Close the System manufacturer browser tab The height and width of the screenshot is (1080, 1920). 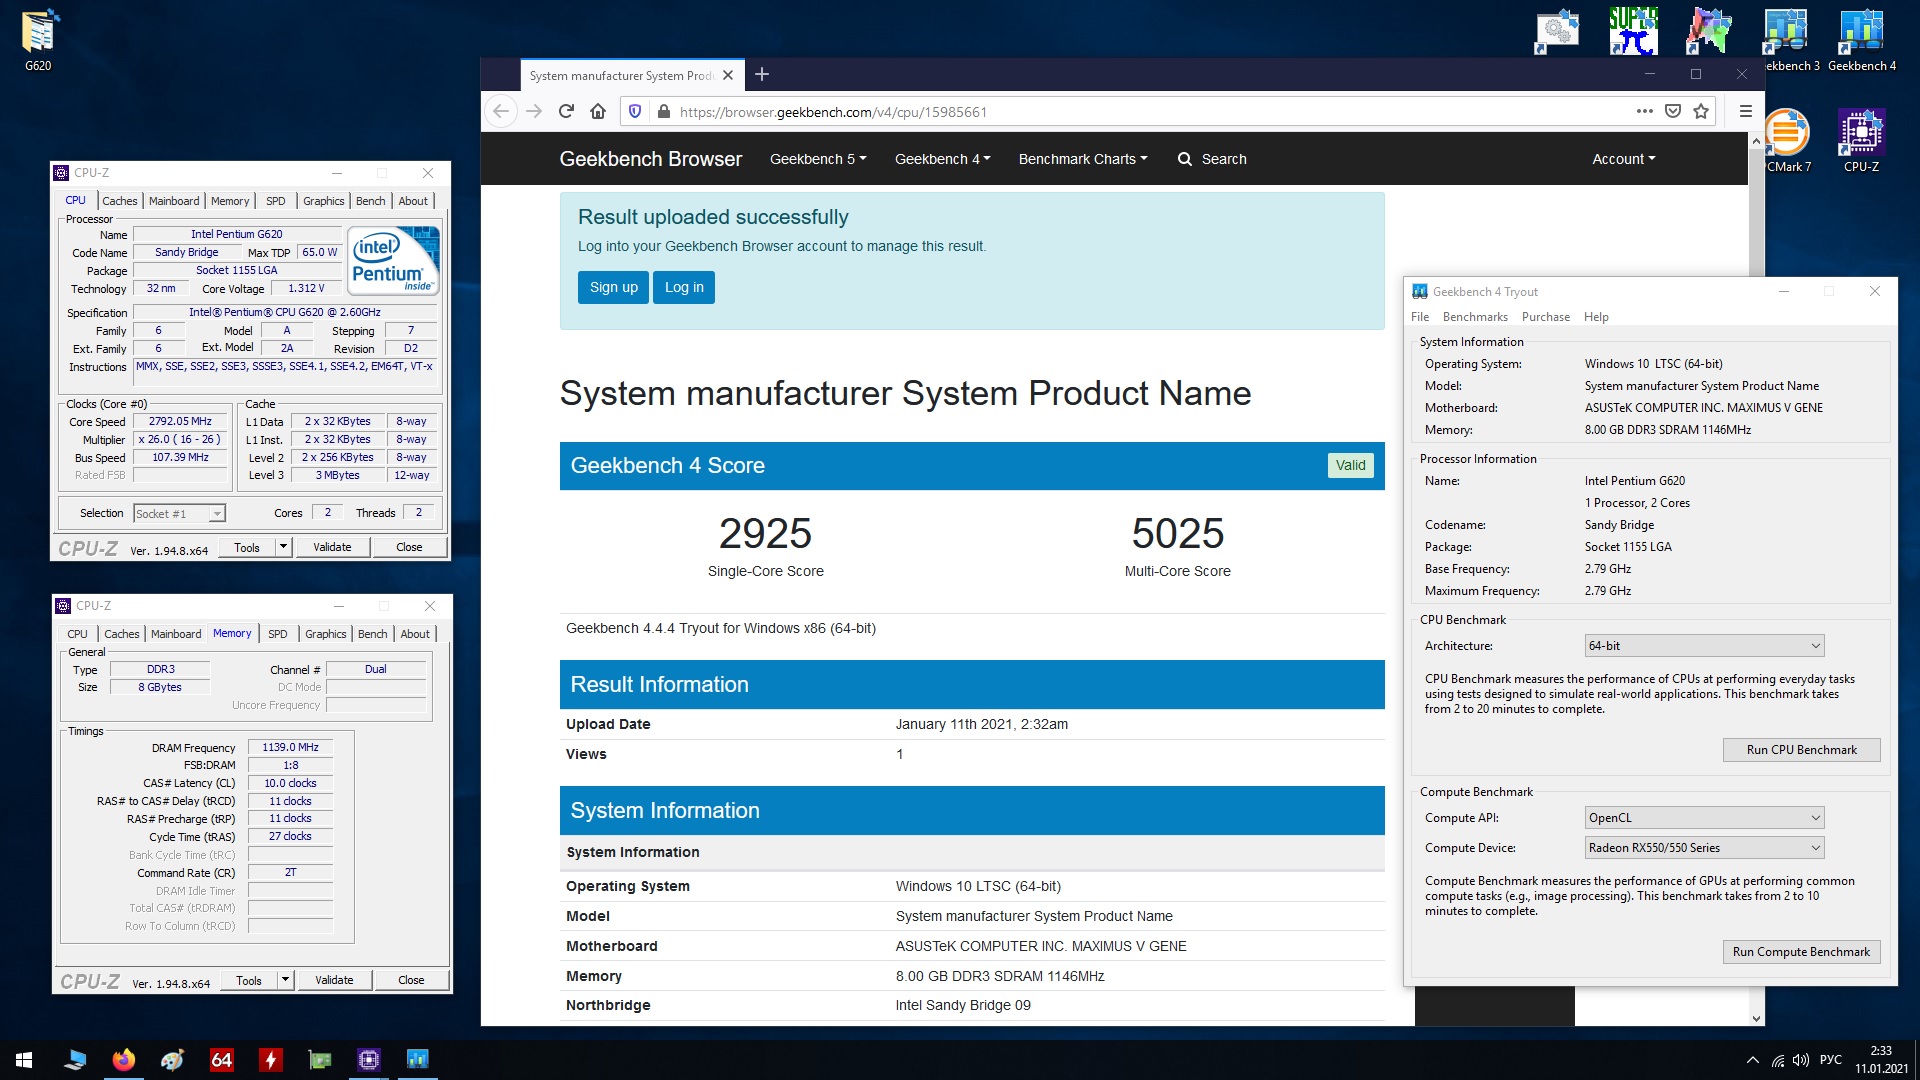(728, 75)
